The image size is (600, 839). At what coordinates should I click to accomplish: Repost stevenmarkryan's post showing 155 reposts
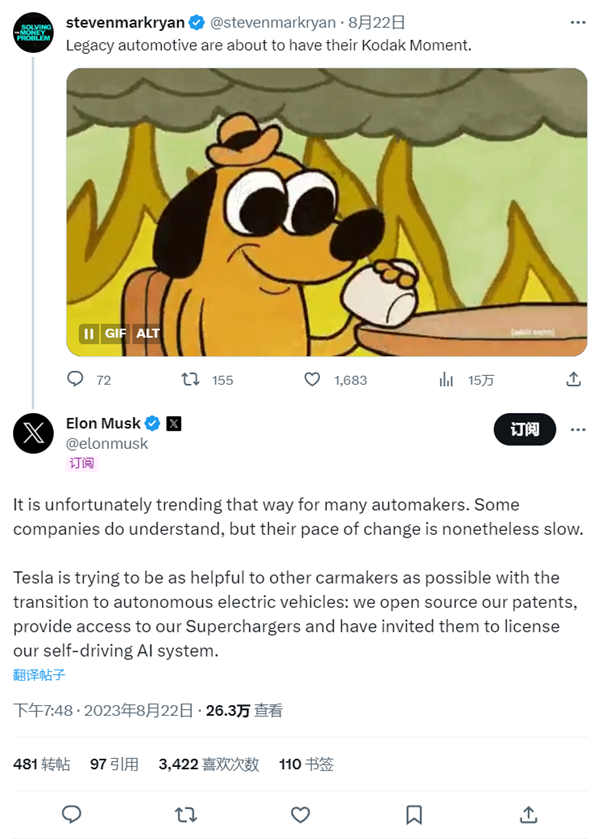pos(189,380)
